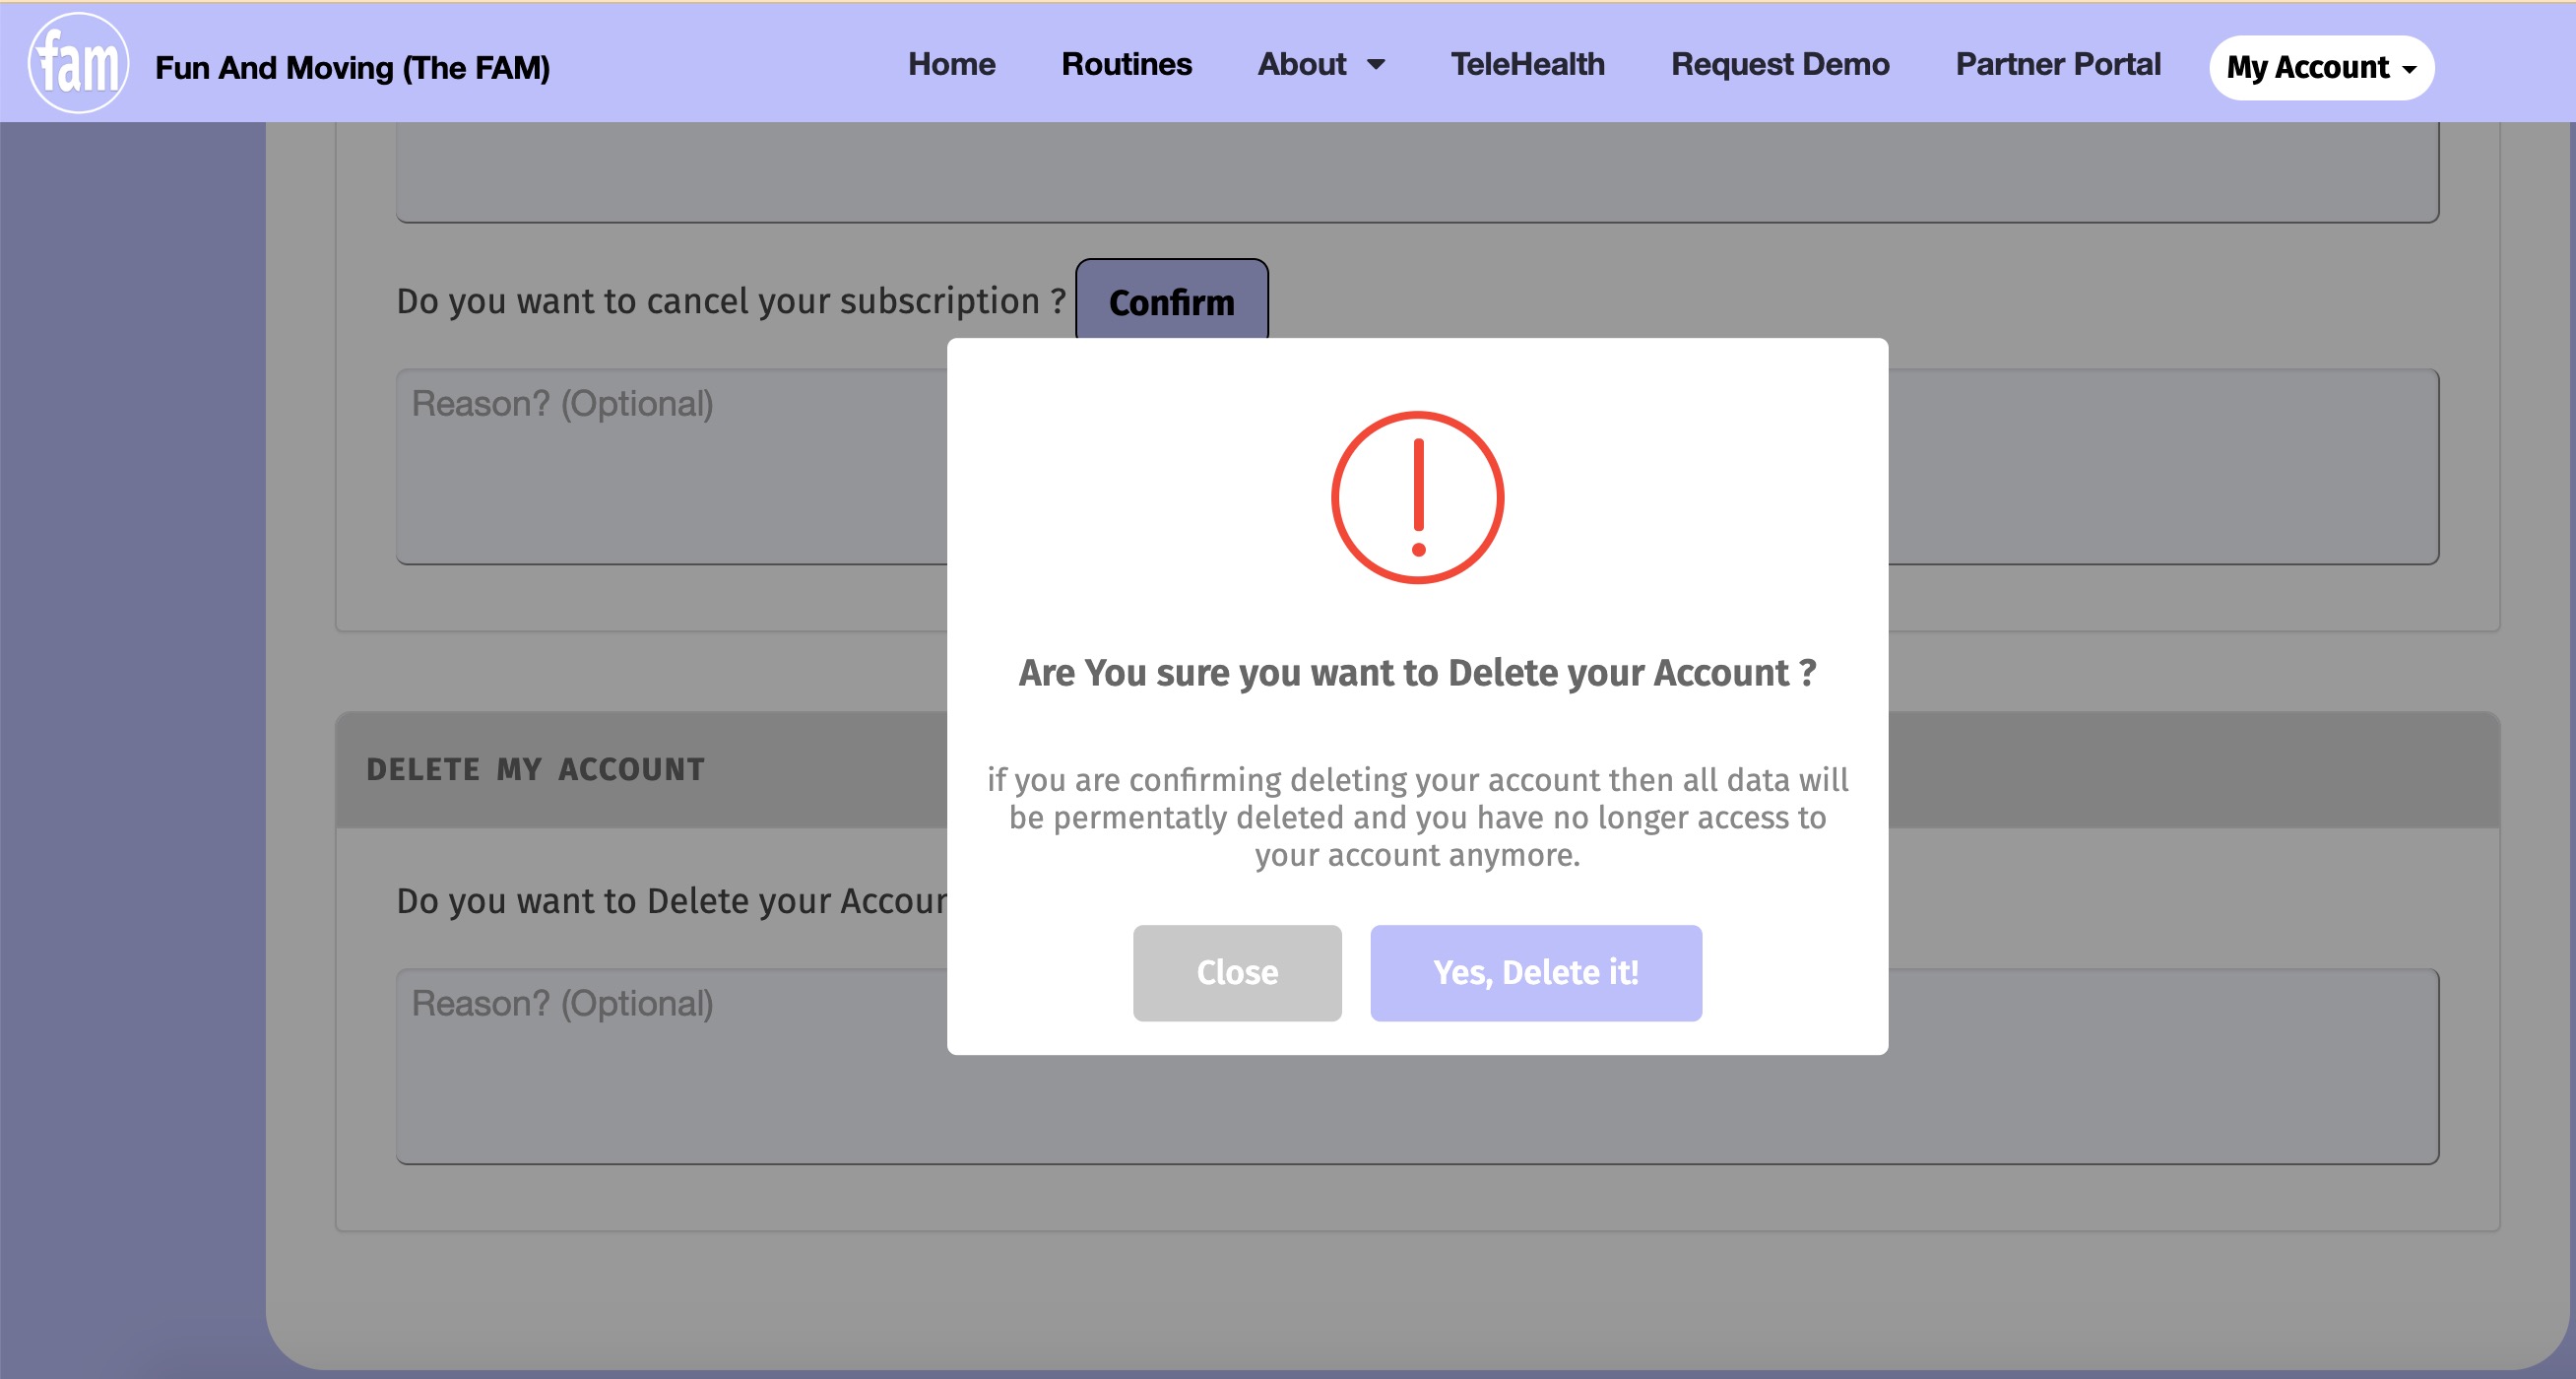Viewport: 2576px width, 1379px height.
Task: Expand the About dropdown
Action: (1321, 64)
